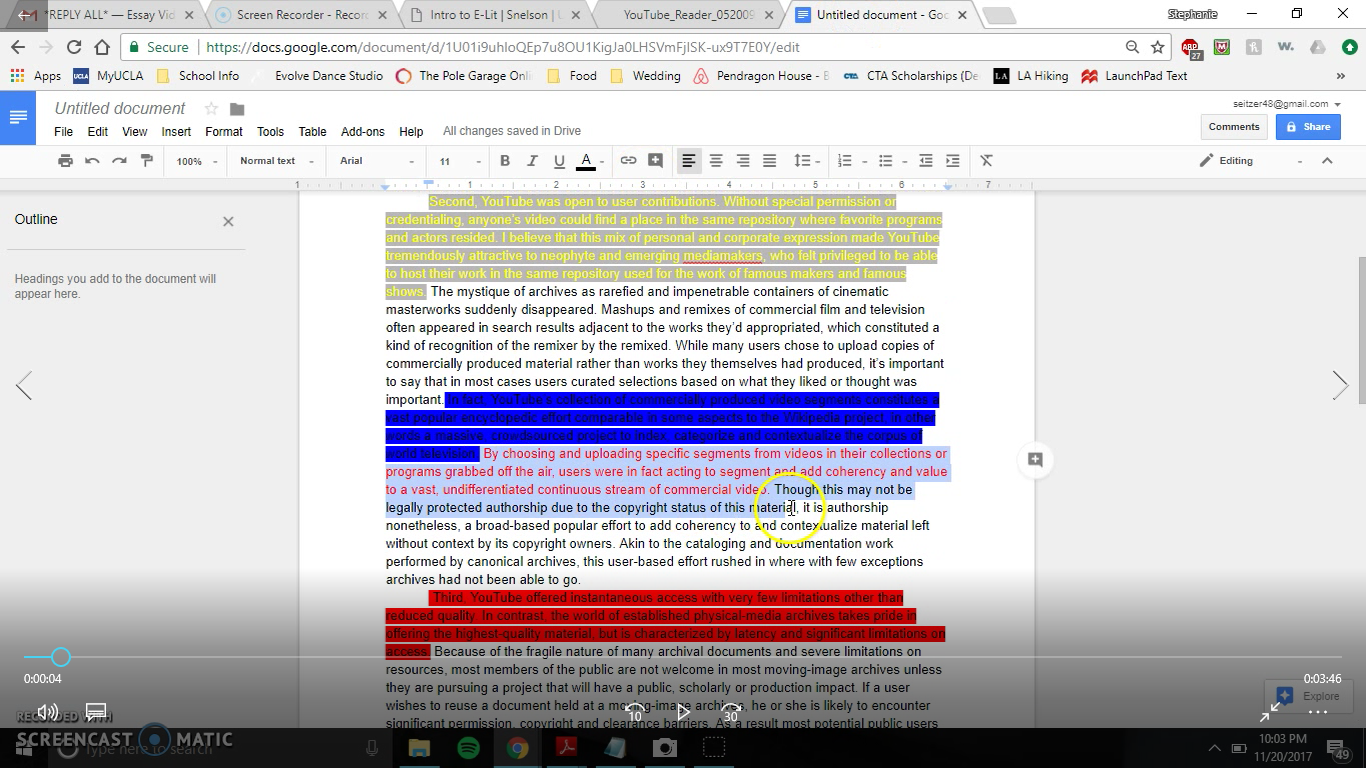Screen dimensions: 1366x768
Task: Open the Comments button
Action: click(1233, 127)
